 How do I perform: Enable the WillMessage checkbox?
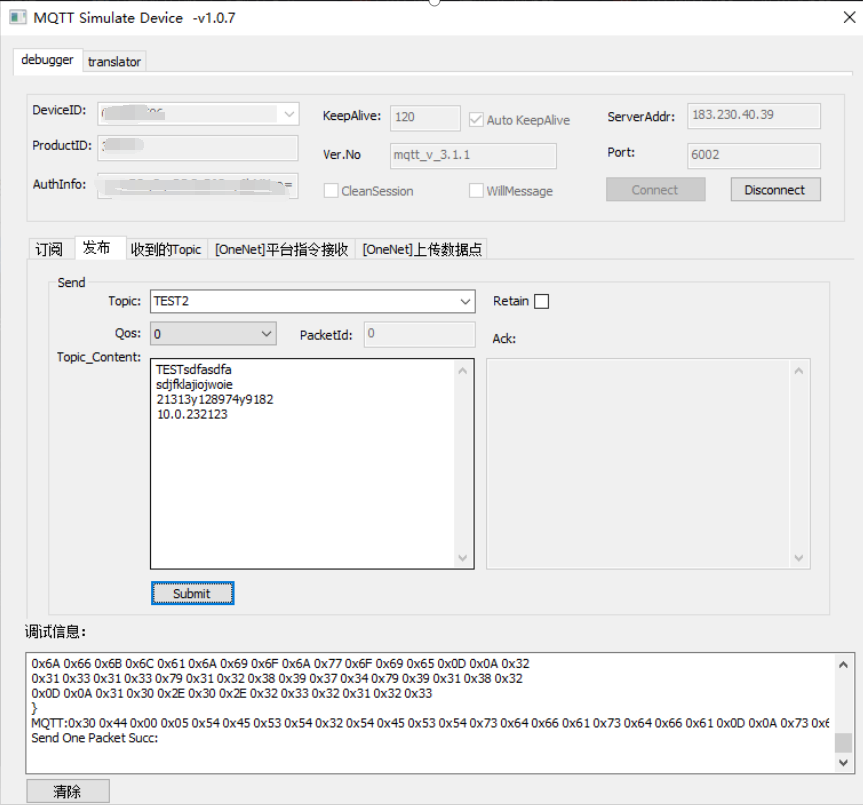coord(476,191)
